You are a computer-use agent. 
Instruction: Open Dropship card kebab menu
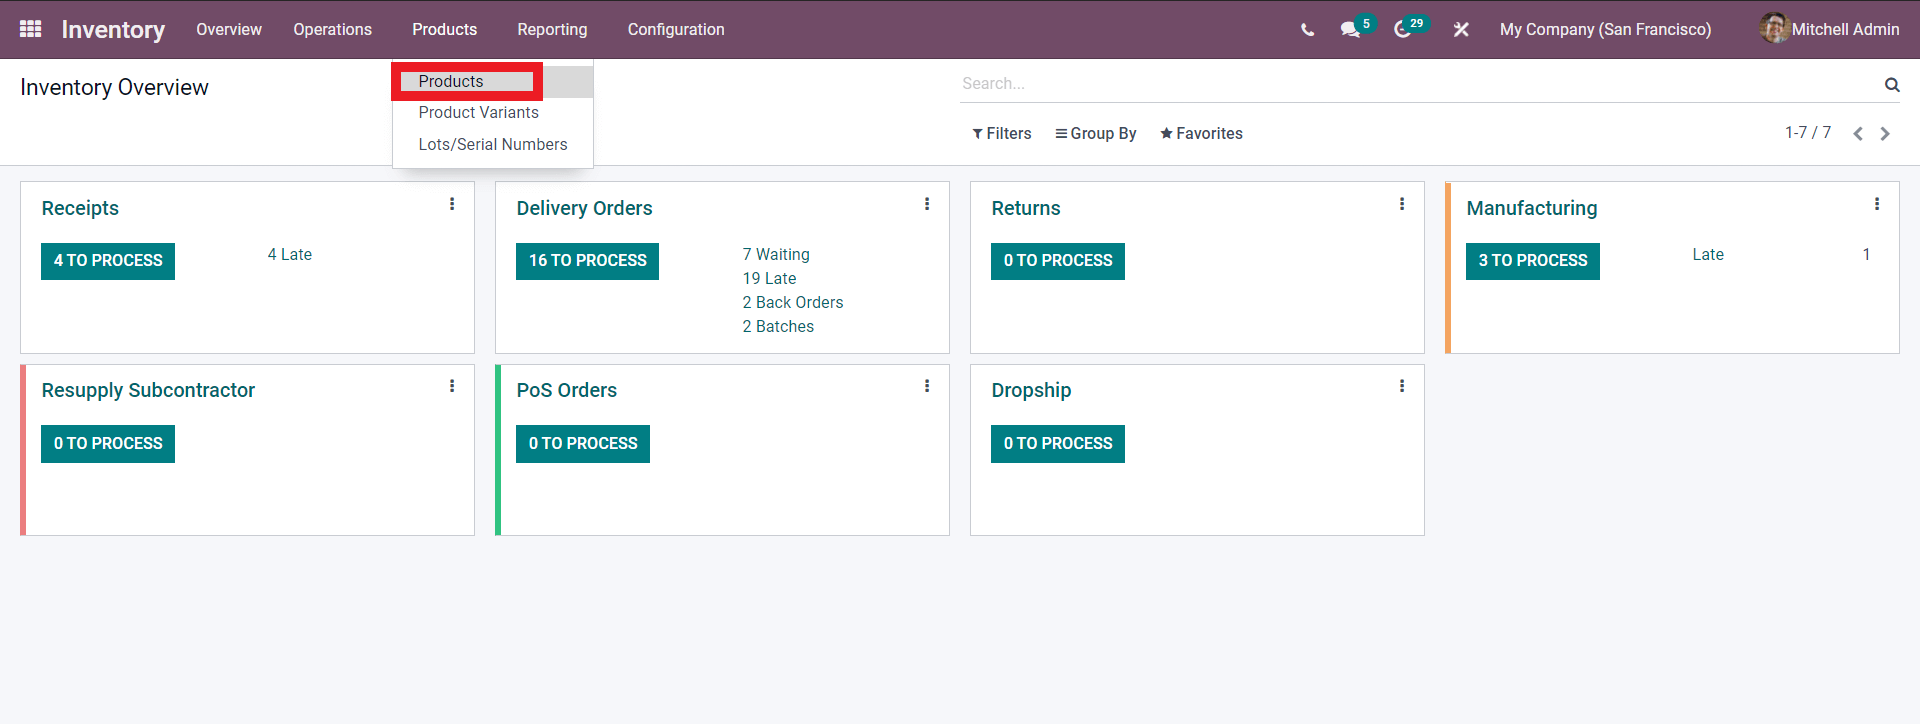pyautogui.click(x=1402, y=386)
